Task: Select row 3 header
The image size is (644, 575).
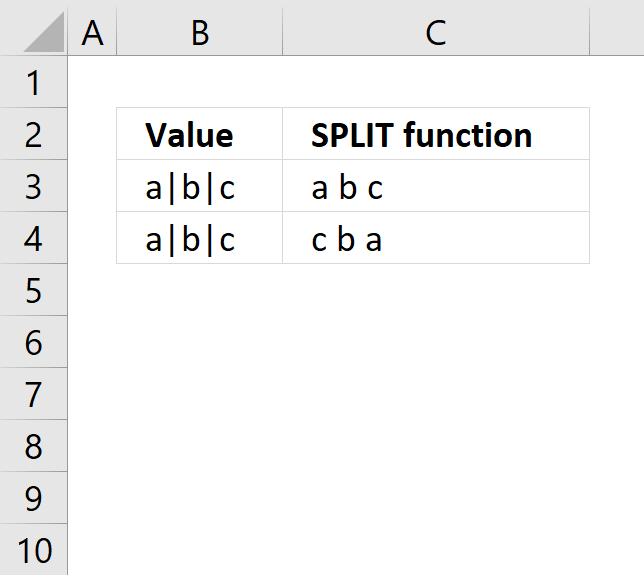Action: [34, 186]
